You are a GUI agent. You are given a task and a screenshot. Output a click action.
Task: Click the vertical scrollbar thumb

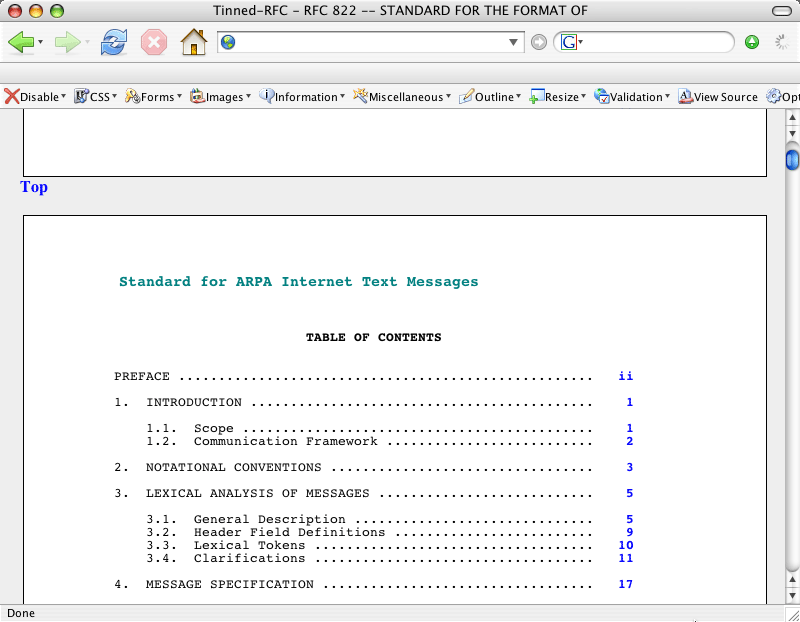792,159
